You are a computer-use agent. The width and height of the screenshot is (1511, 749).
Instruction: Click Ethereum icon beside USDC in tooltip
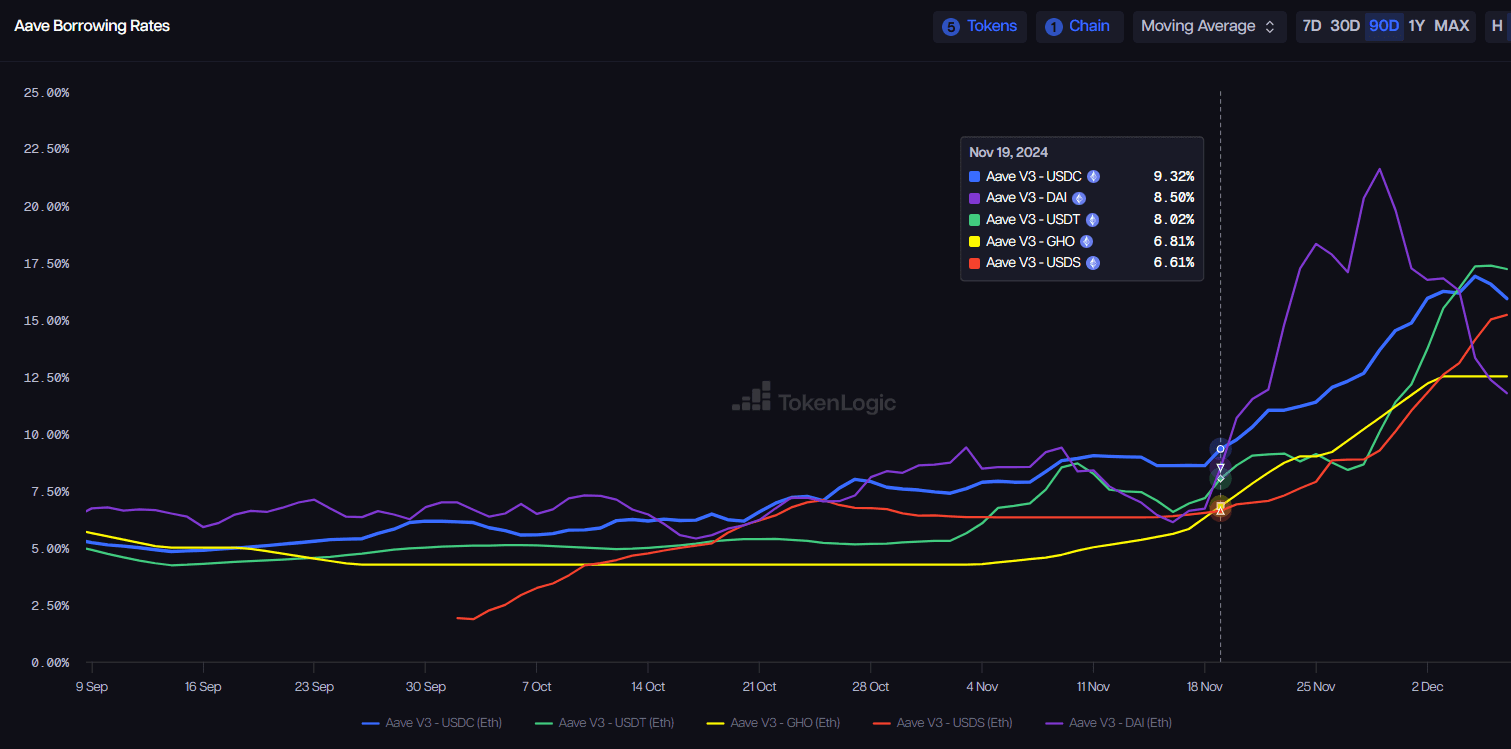click(x=1093, y=176)
